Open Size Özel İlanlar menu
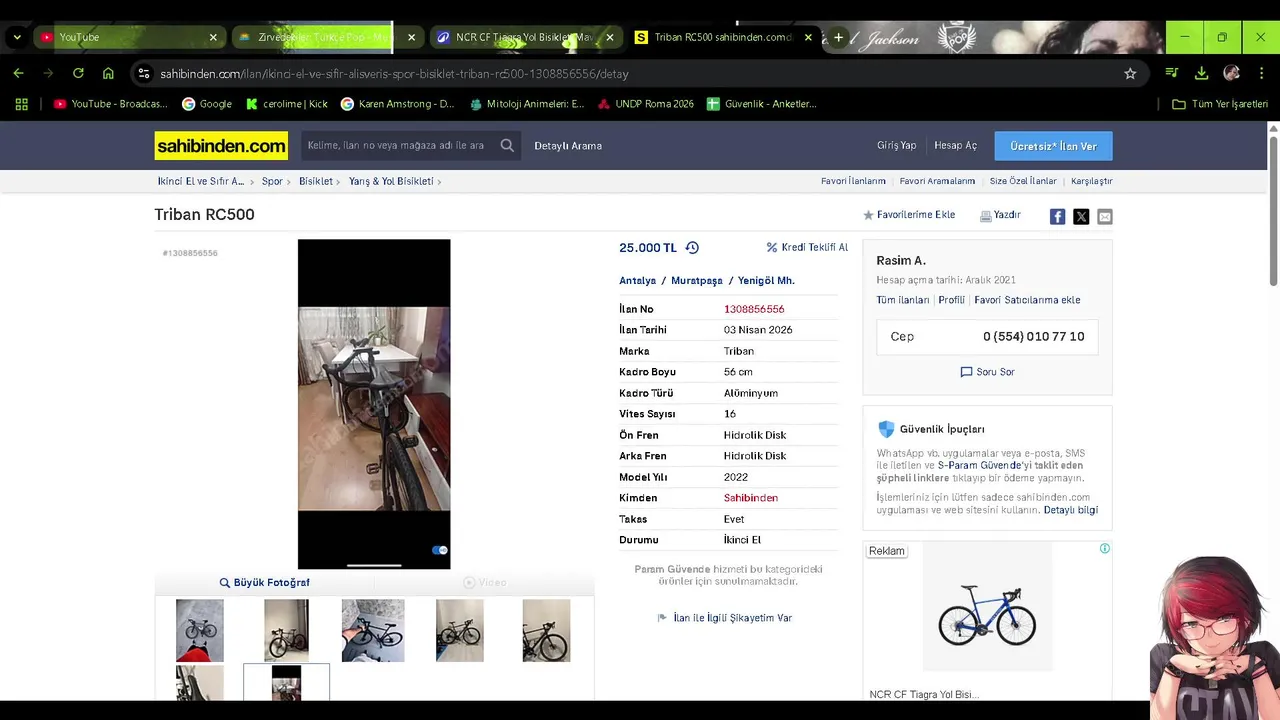Image resolution: width=1280 pixels, height=720 pixels. point(1023,181)
